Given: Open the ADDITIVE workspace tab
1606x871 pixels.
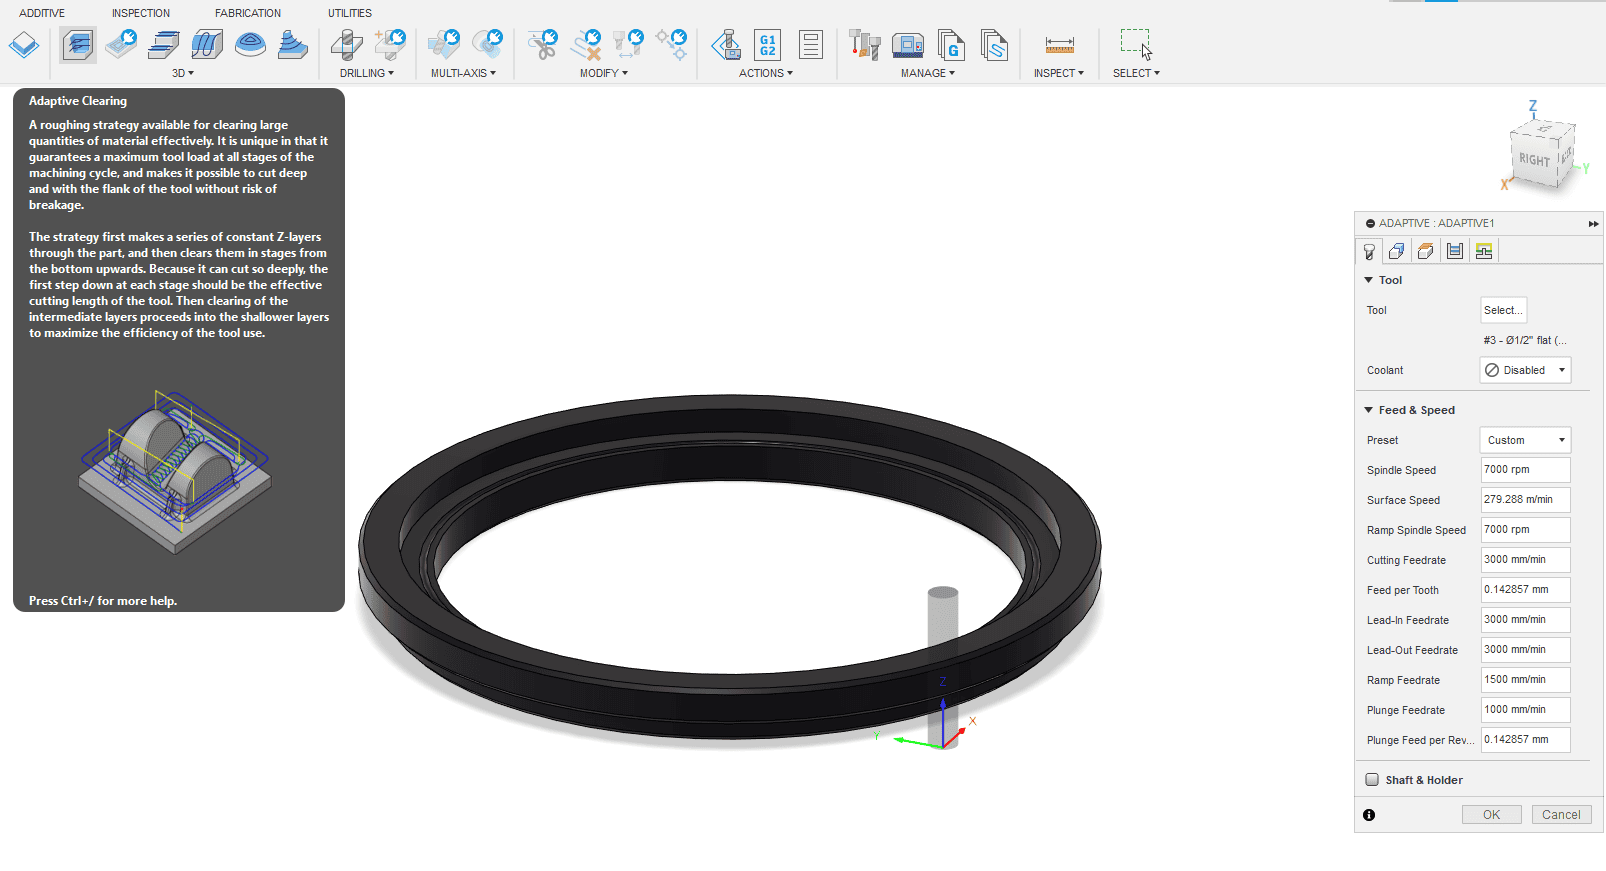Looking at the screenshot, I should coord(42,13).
